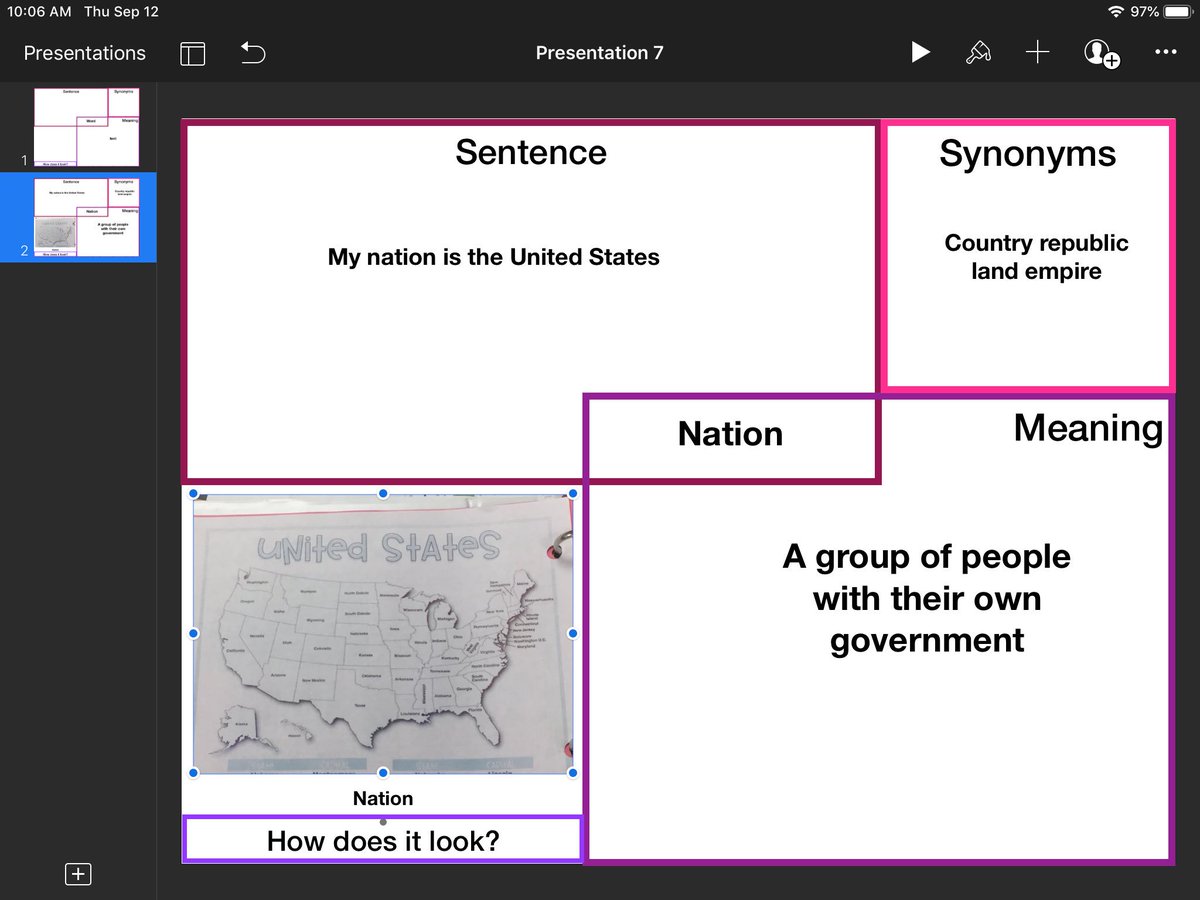This screenshot has width=1200, height=900.
Task: Select 'My nation is the United States' text
Action: pyautogui.click(x=494, y=257)
